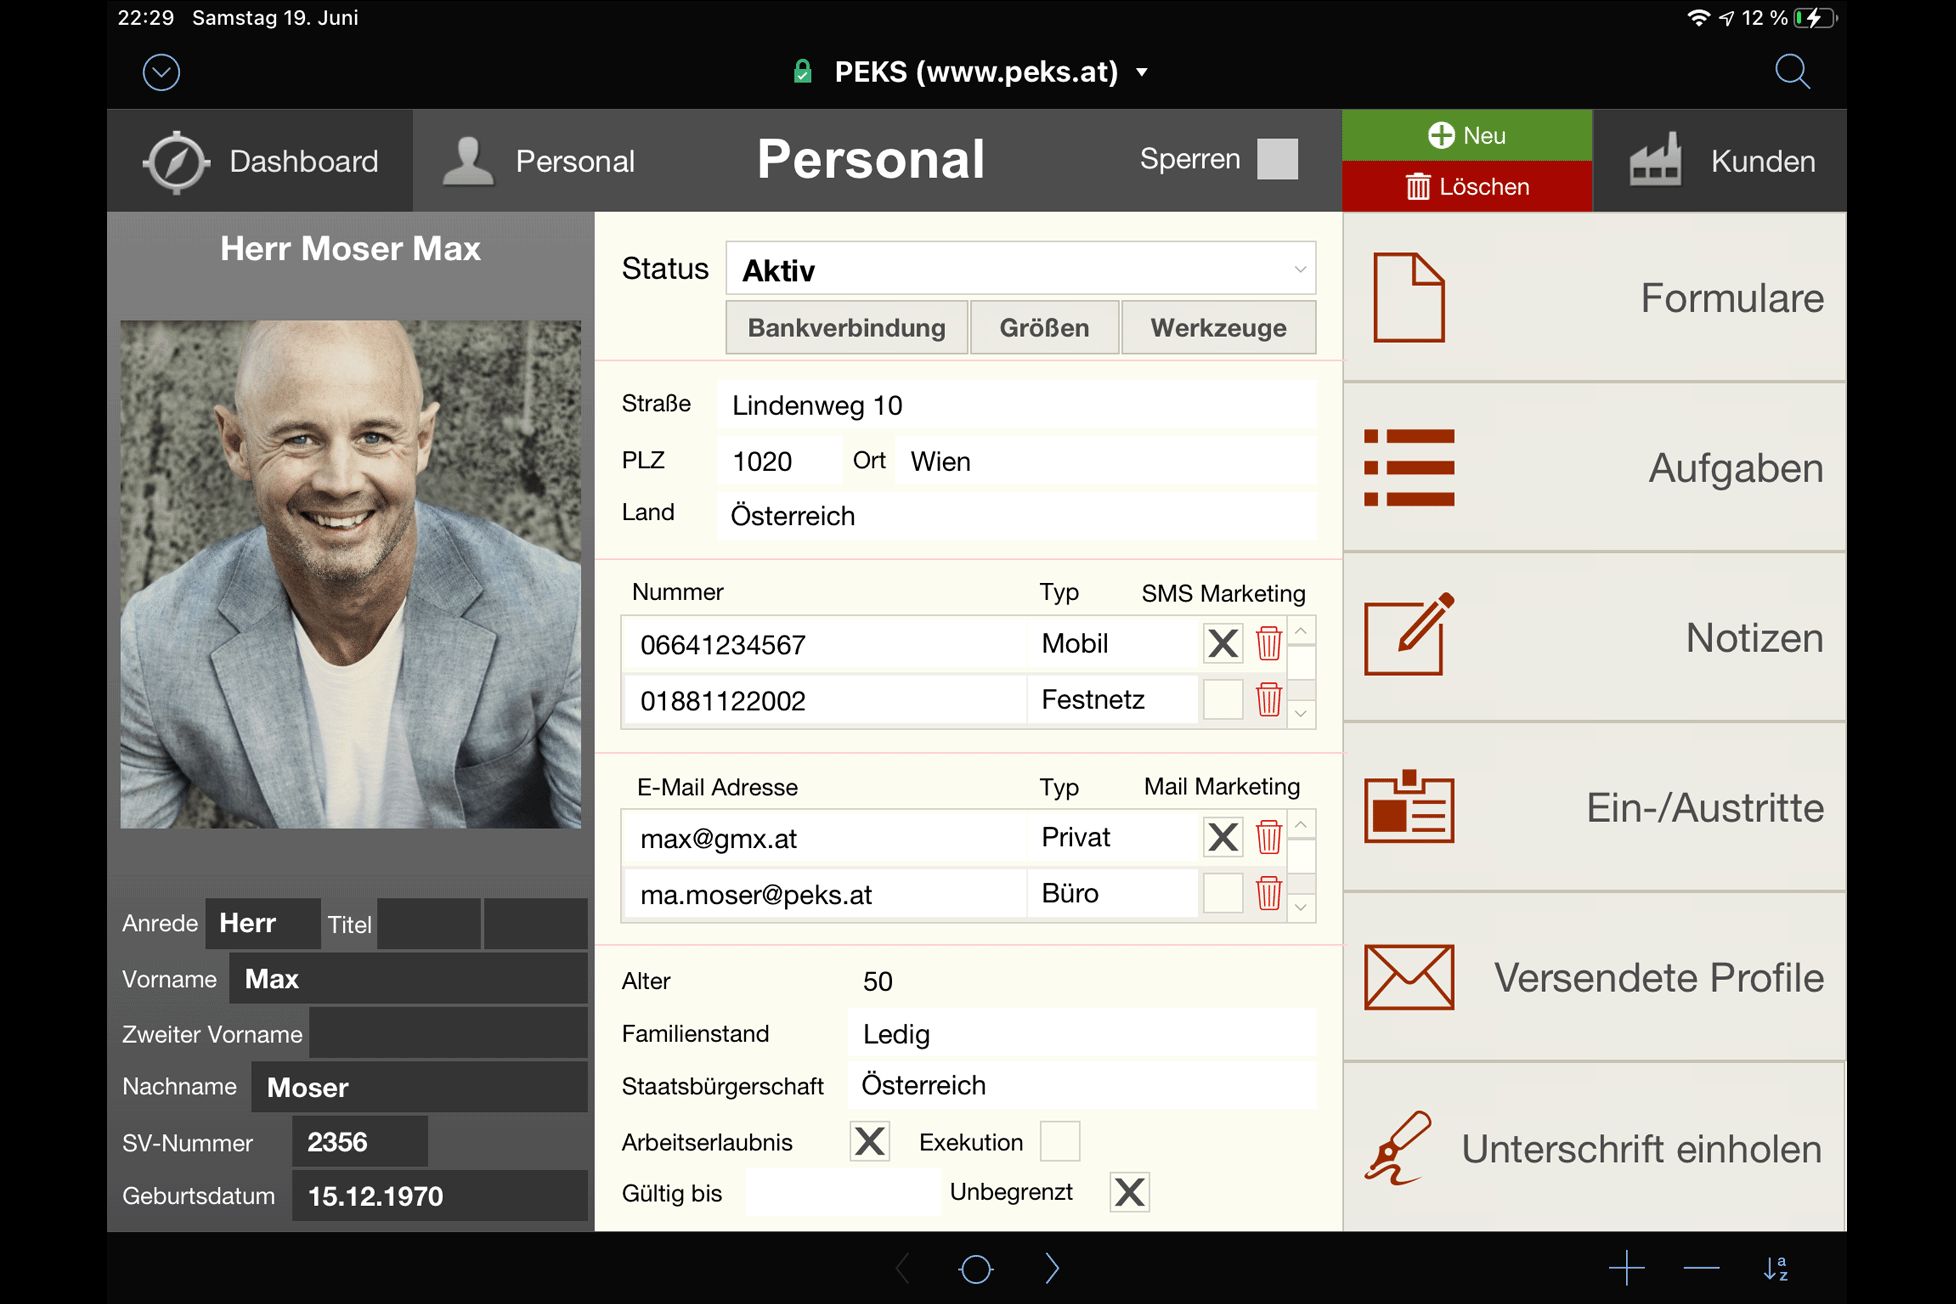Uncheck the Unbegrenzt checkbox
Screen dimensions: 1956x1304
(x=1129, y=1192)
